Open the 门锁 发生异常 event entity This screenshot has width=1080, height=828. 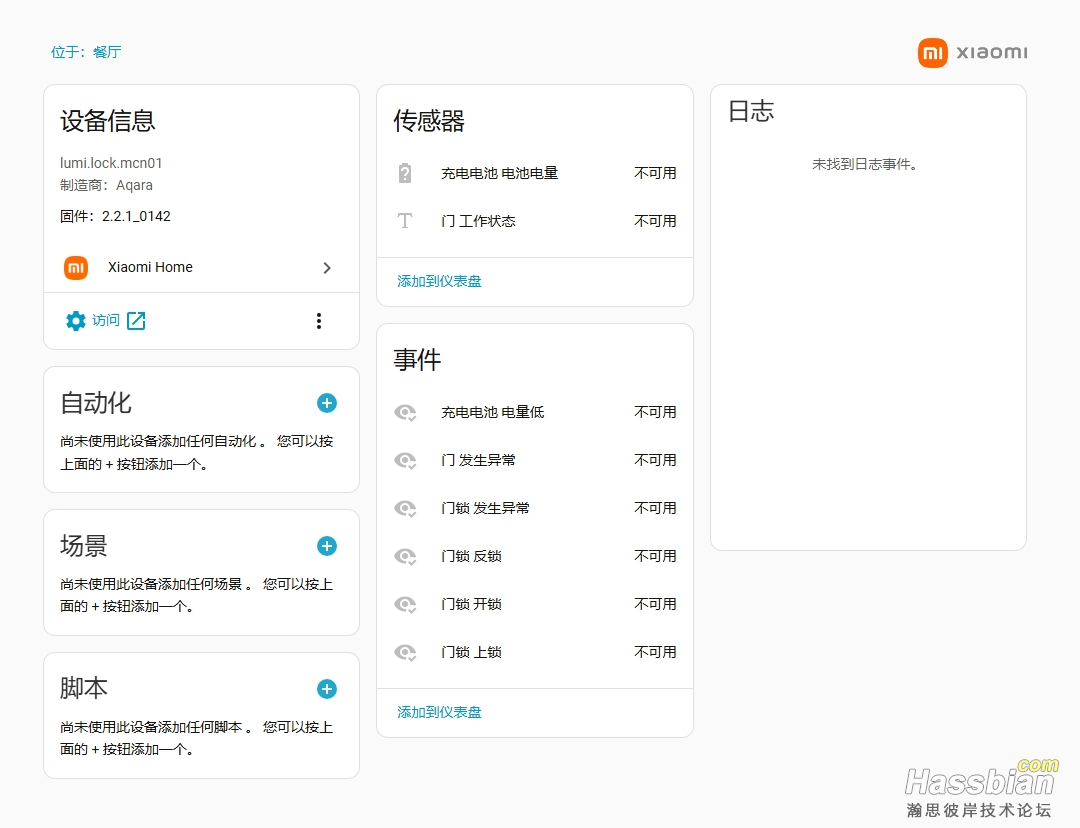[x=534, y=508]
